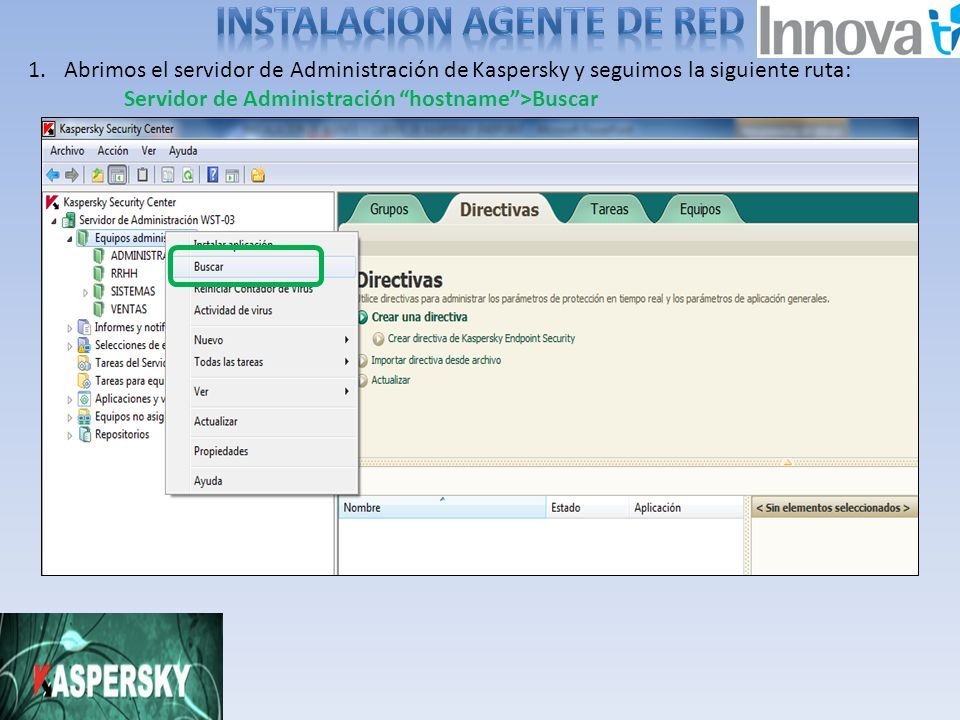Collapse the Equipos administrados tree node
This screenshot has width=960, height=720.
(x=69, y=239)
